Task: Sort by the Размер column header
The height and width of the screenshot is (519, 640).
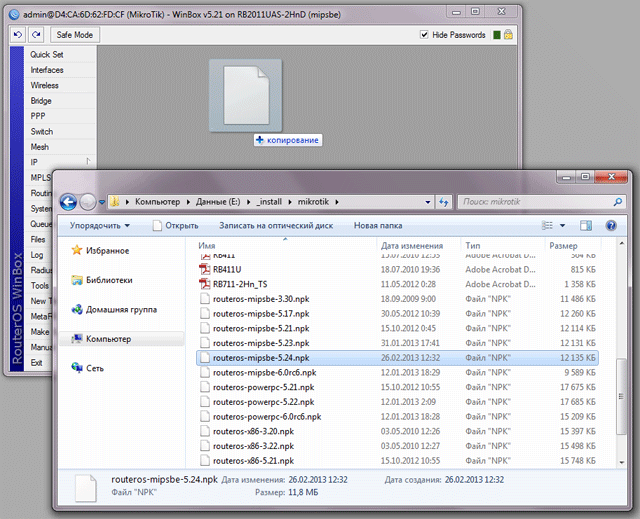Action: [x=563, y=246]
